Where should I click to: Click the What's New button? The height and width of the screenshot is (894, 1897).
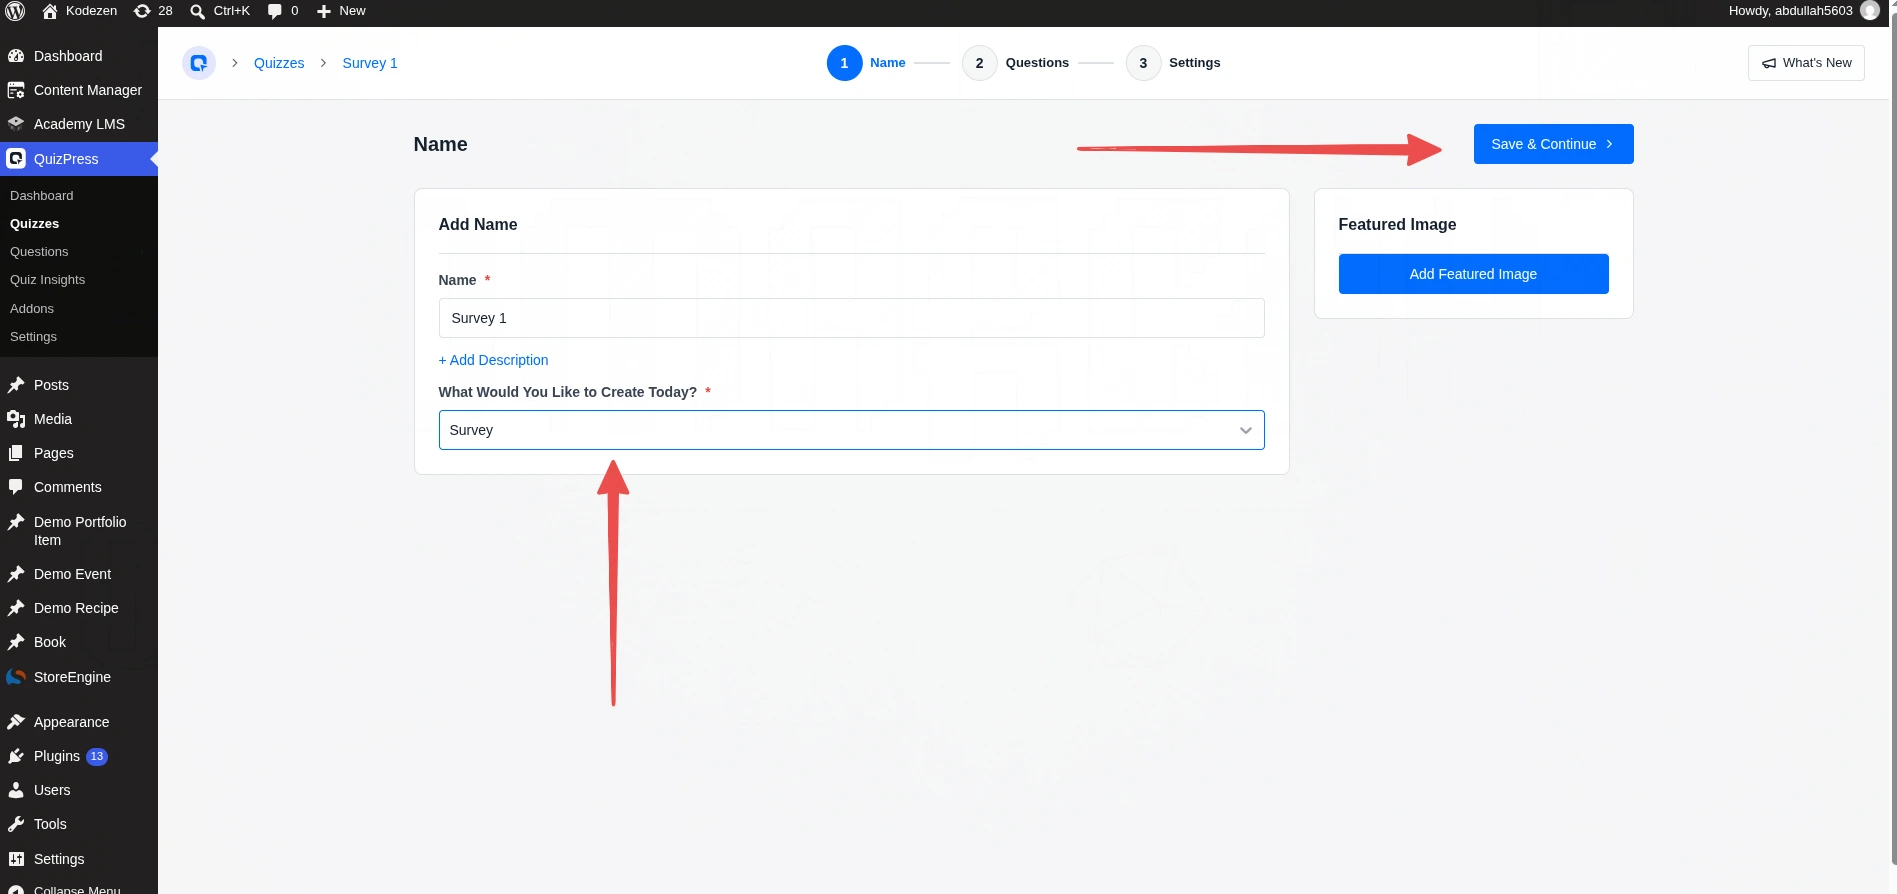tap(1806, 63)
